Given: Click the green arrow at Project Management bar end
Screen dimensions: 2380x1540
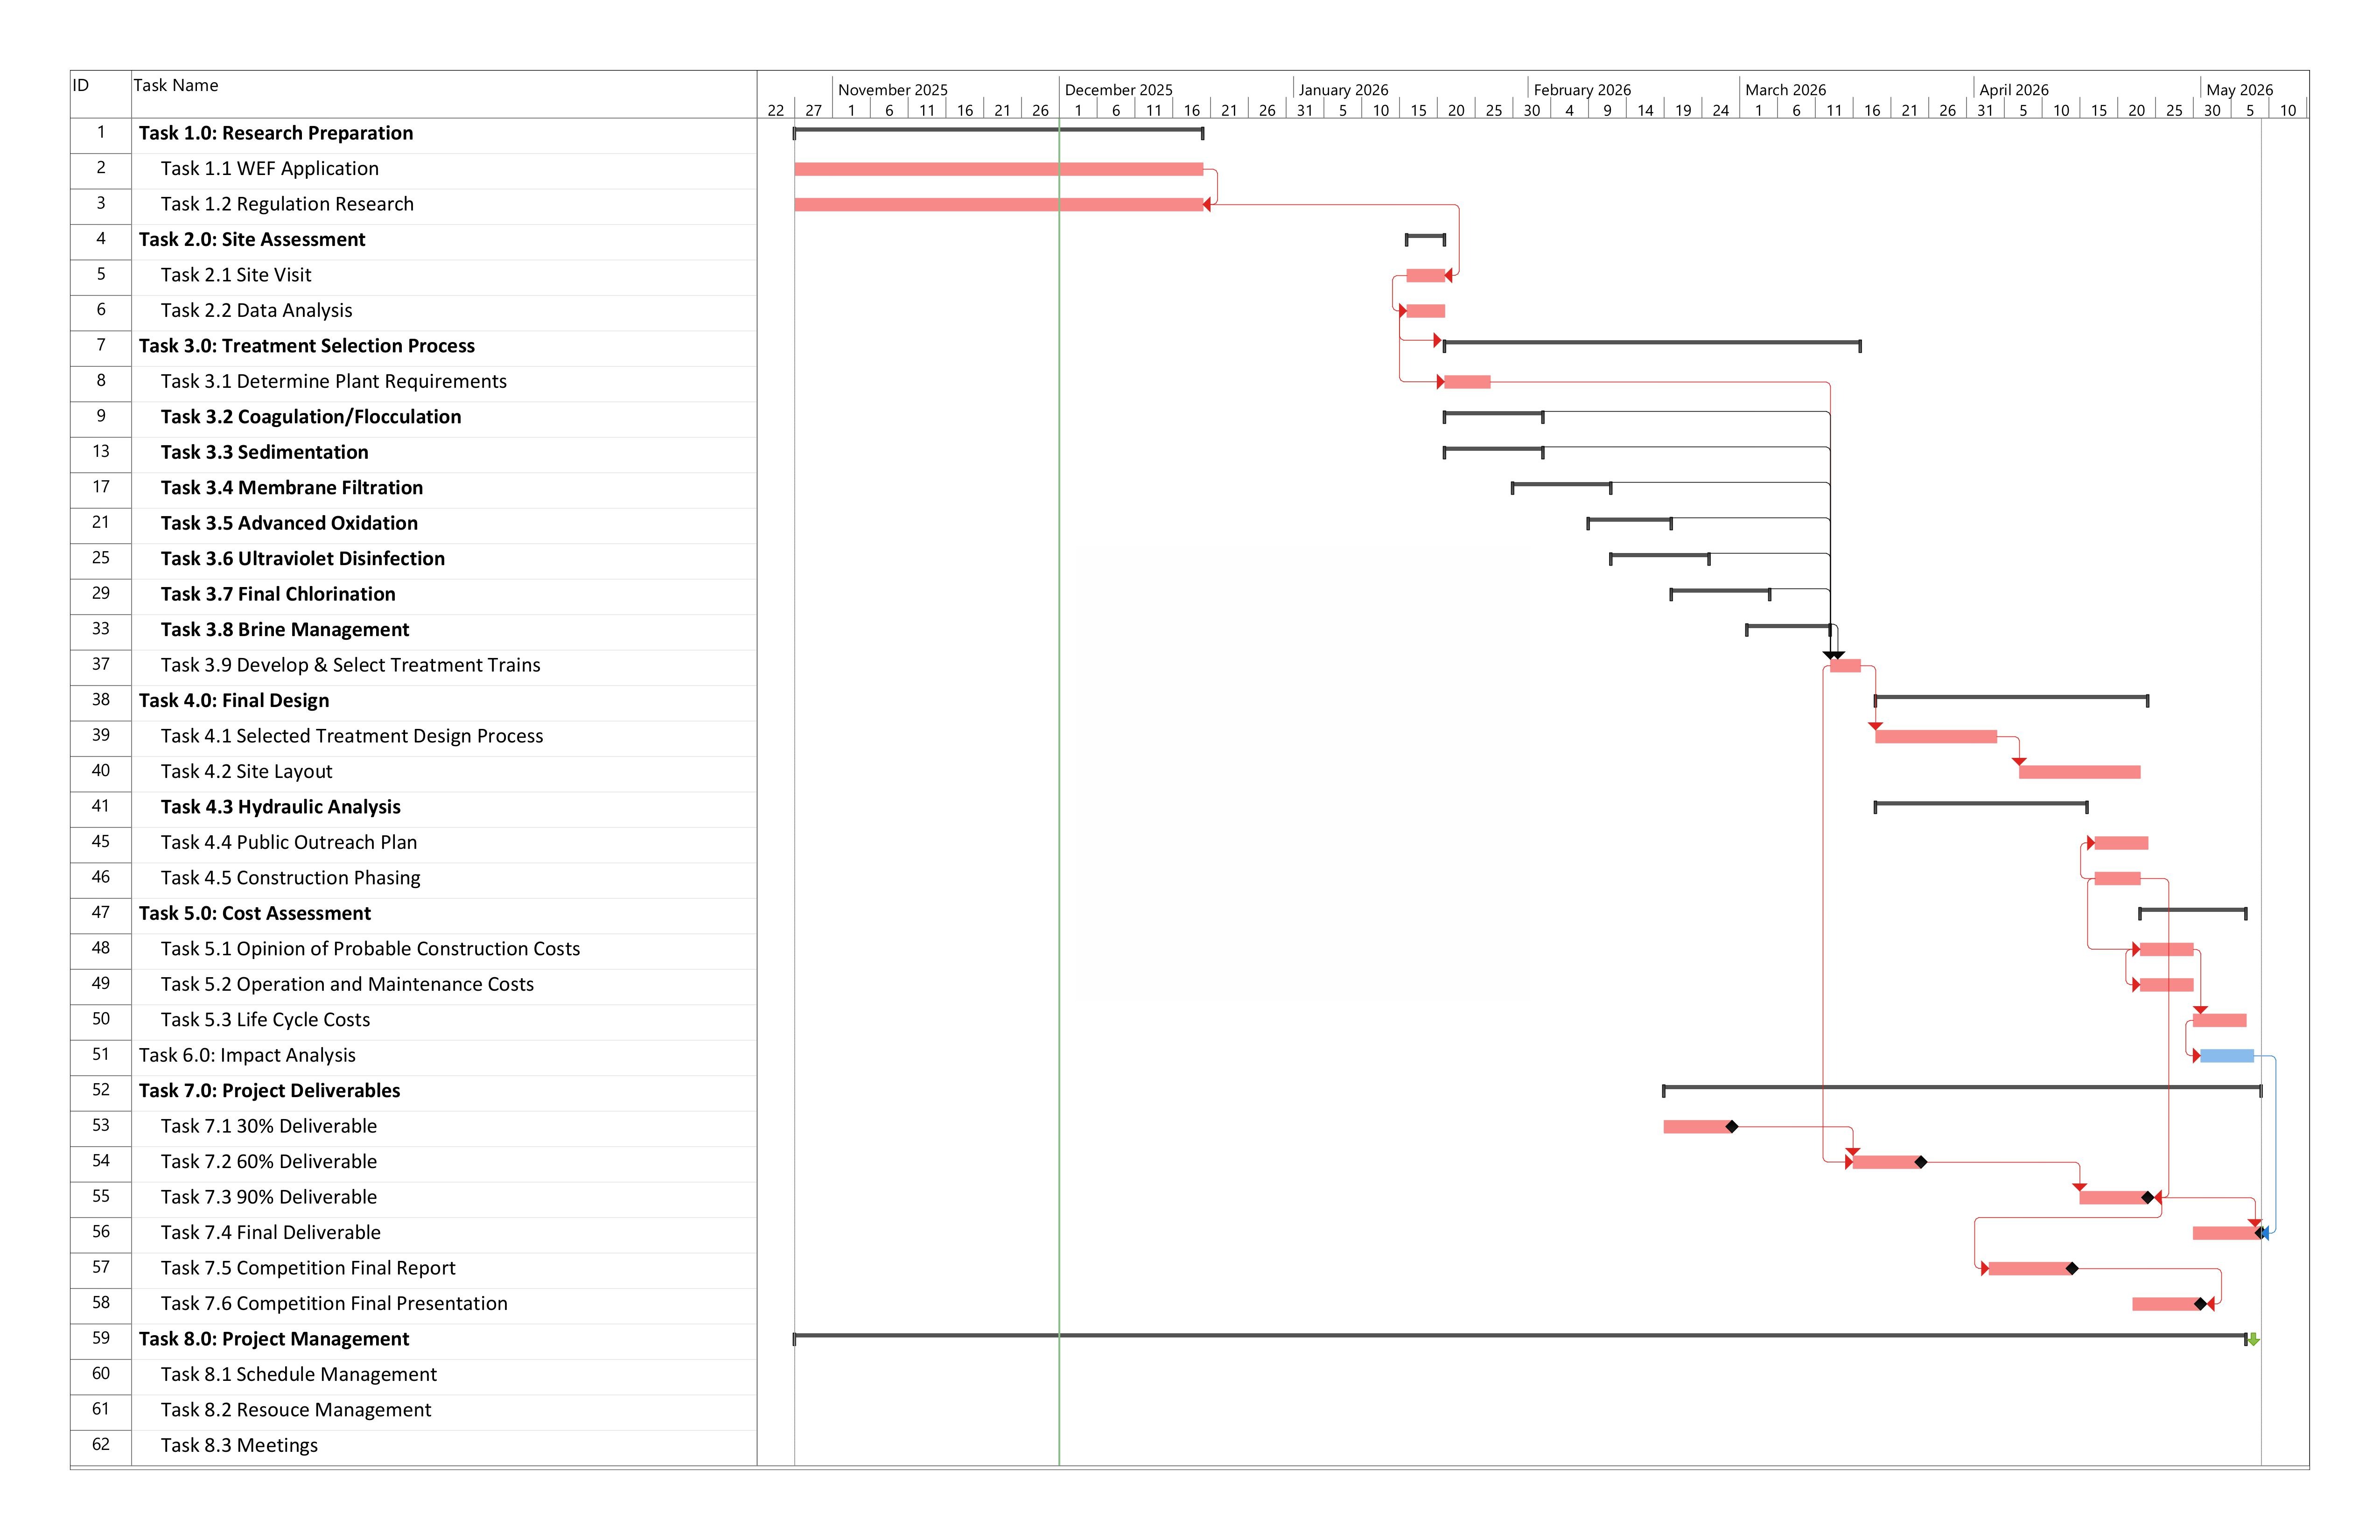Looking at the screenshot, I should click(x=2254, y=1339).
